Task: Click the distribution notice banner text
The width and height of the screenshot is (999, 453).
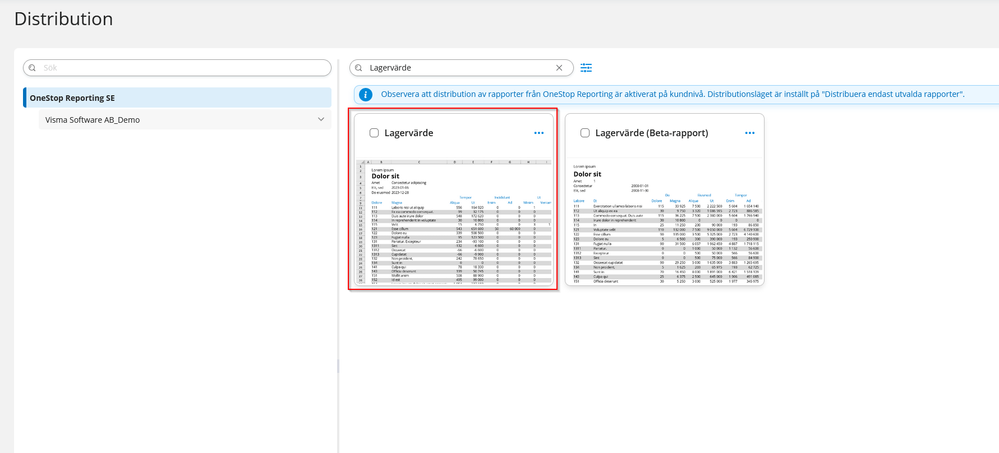Action: [x=670, y=94]
